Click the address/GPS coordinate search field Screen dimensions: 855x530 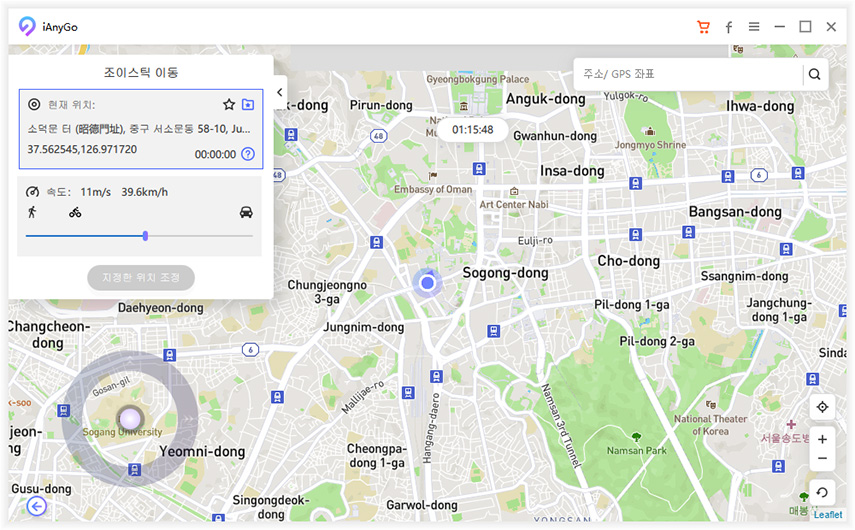[688, 74]
